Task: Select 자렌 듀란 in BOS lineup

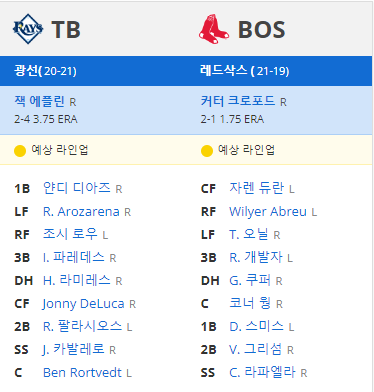Action: [x=257, y=188]
